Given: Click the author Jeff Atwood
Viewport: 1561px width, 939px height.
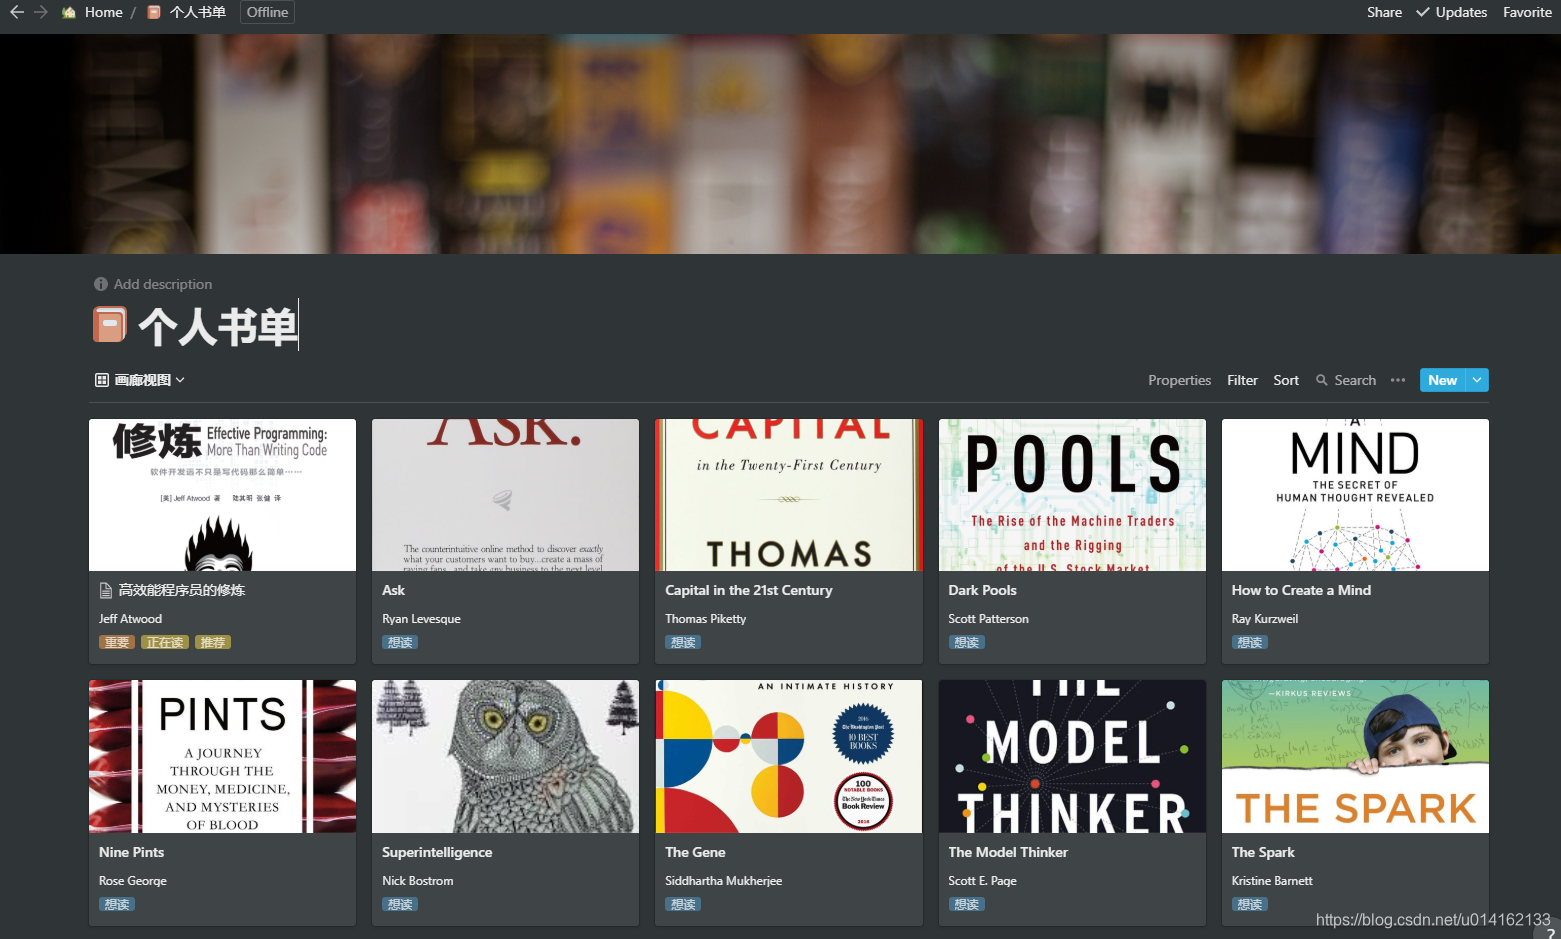Looking at the screenshot, I should [130, 619].
